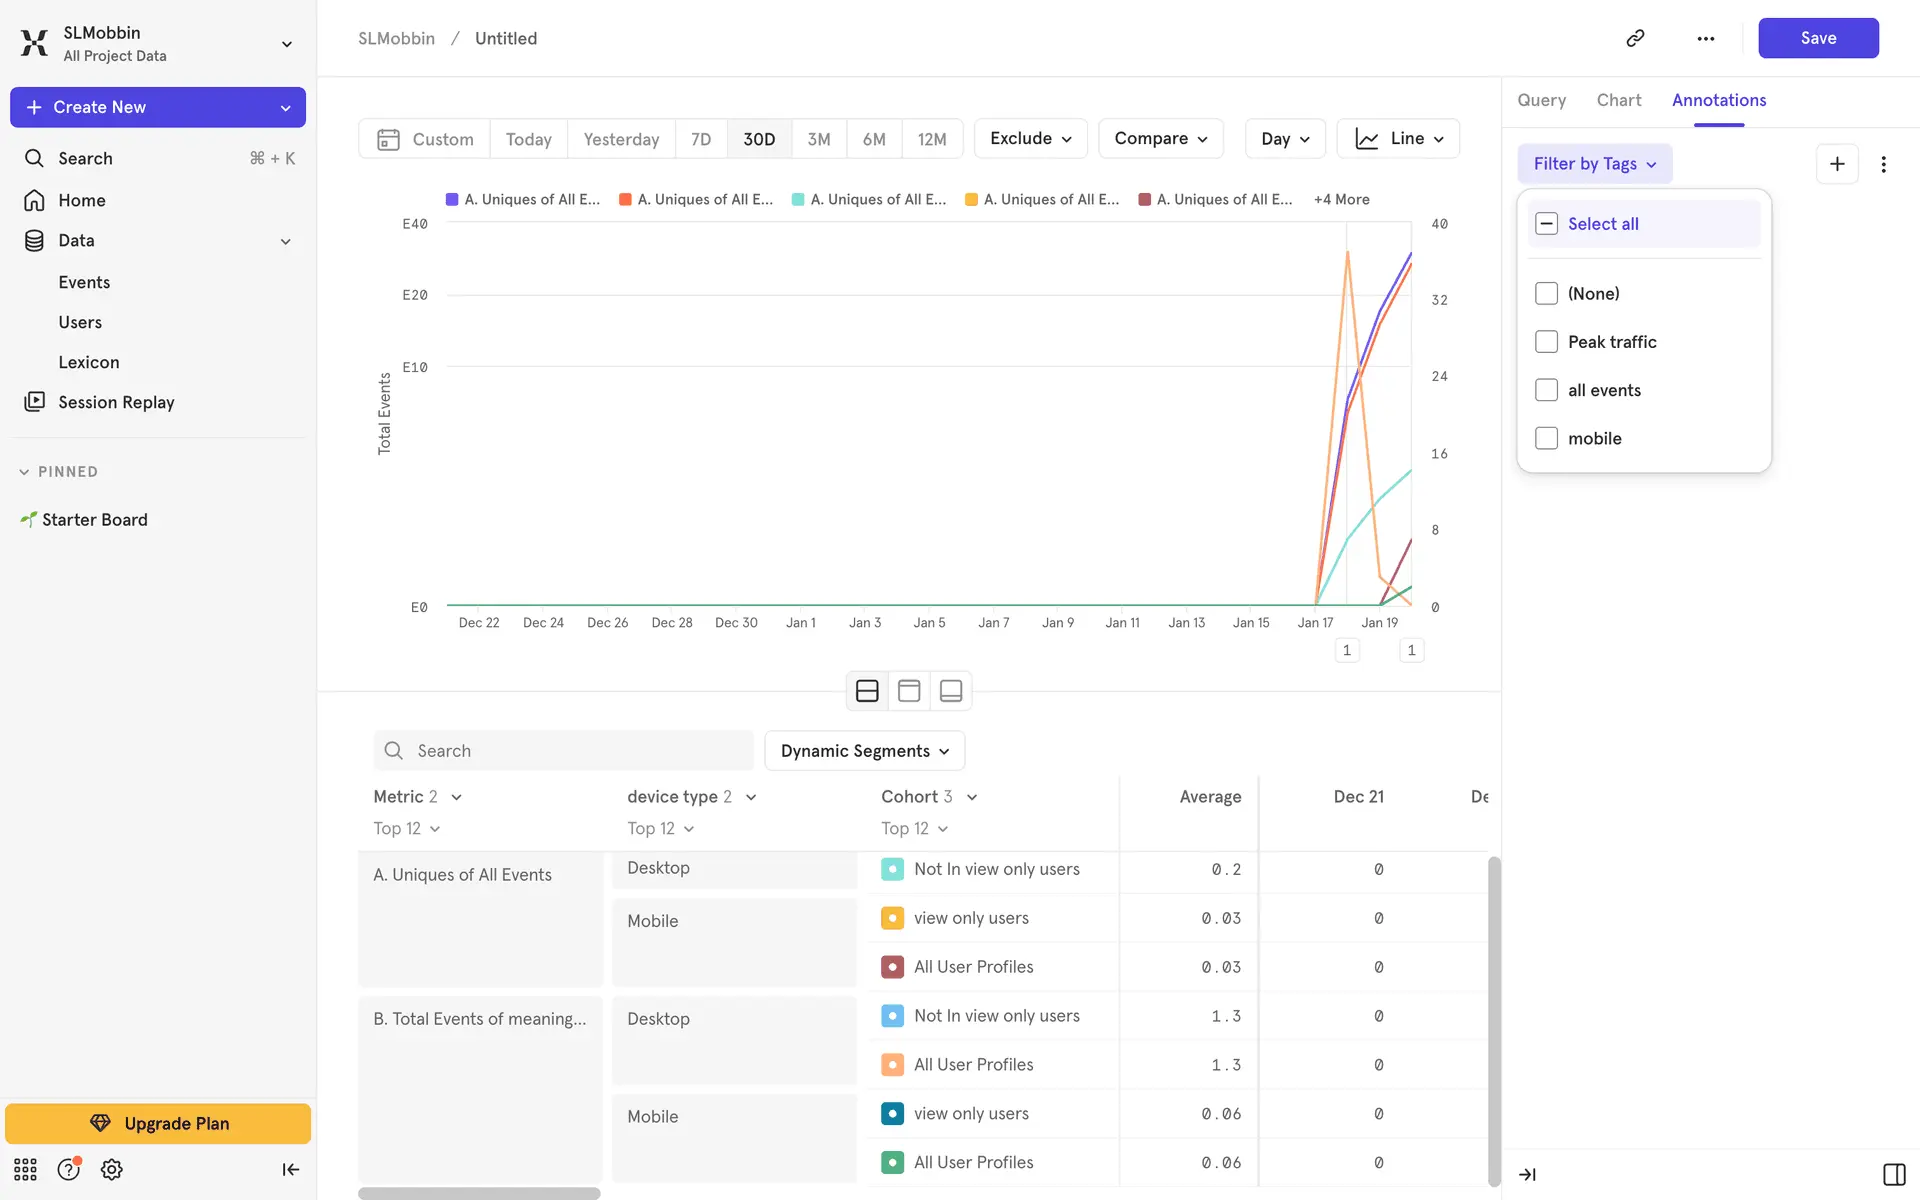The image size is (1920, 1200).
Task: Click the Save button
Action: coord(1817,38)
